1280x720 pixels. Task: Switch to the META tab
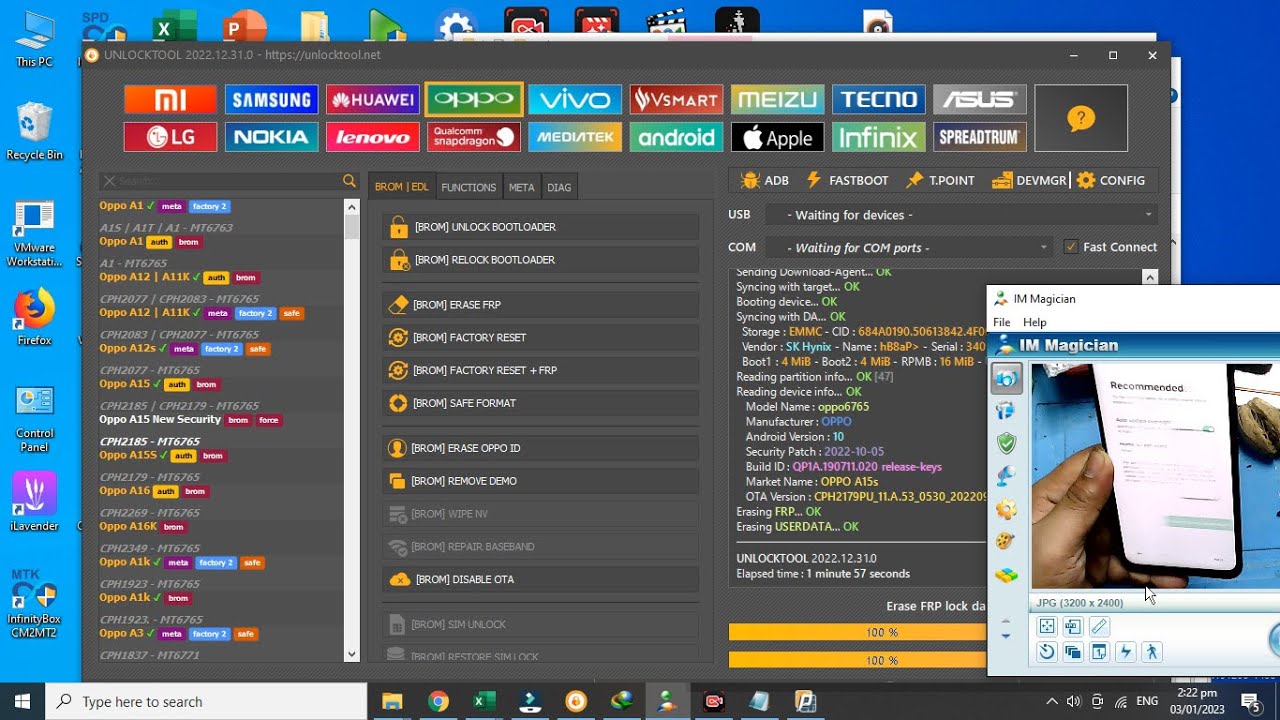tap(521, 187)
